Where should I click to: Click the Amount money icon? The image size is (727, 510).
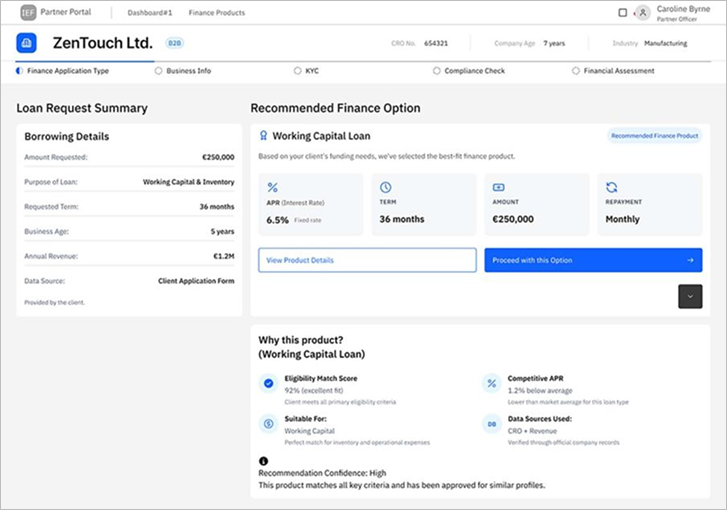click(499, 187)
